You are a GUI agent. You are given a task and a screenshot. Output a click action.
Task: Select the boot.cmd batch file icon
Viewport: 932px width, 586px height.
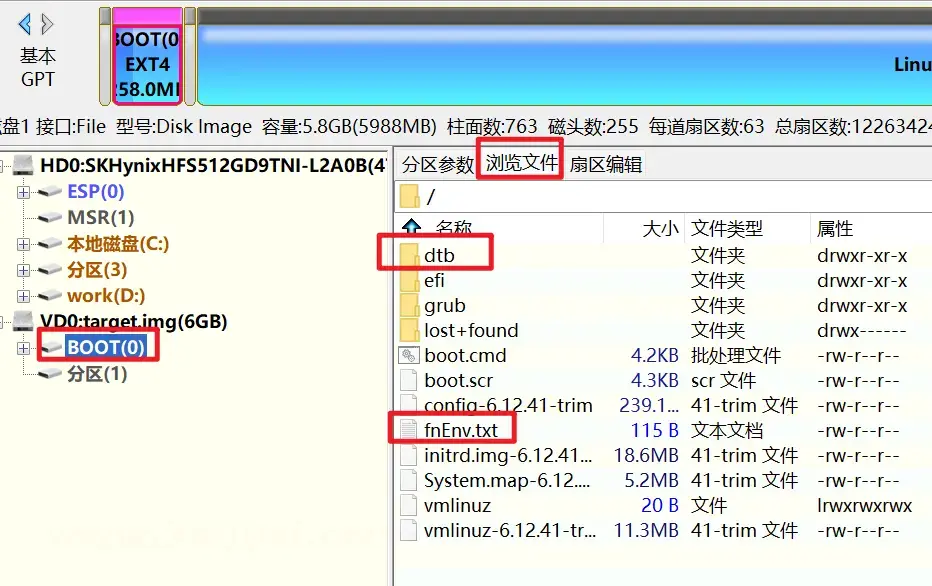(x=408, y=355)
